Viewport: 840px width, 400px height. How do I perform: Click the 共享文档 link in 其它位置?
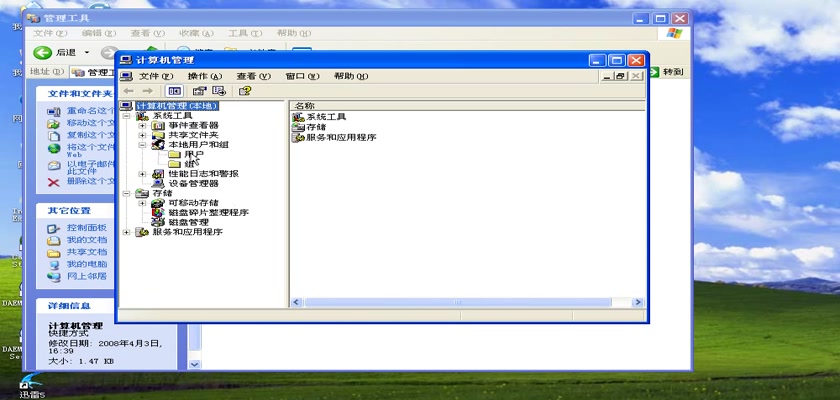pyautogui.click(x=87, y=252)
